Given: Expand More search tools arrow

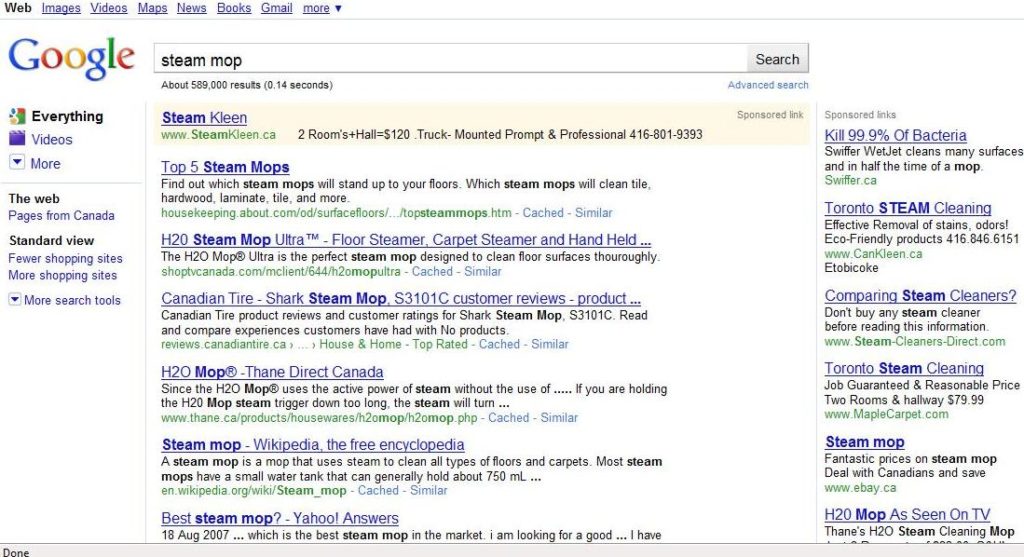Looking at the screenshot, I should tap(14, 299).
